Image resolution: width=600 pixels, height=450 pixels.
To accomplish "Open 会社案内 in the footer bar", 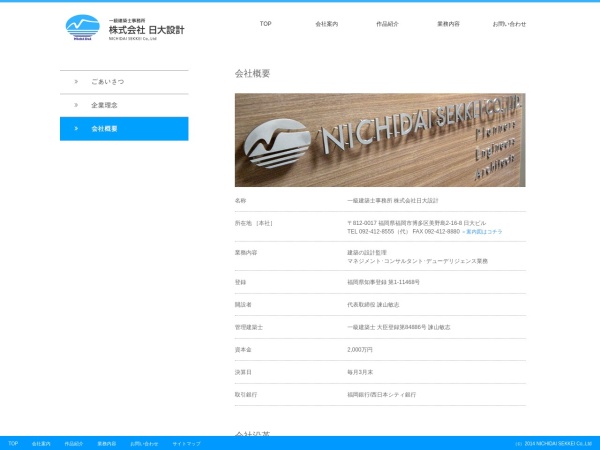I will click(41, 444).
